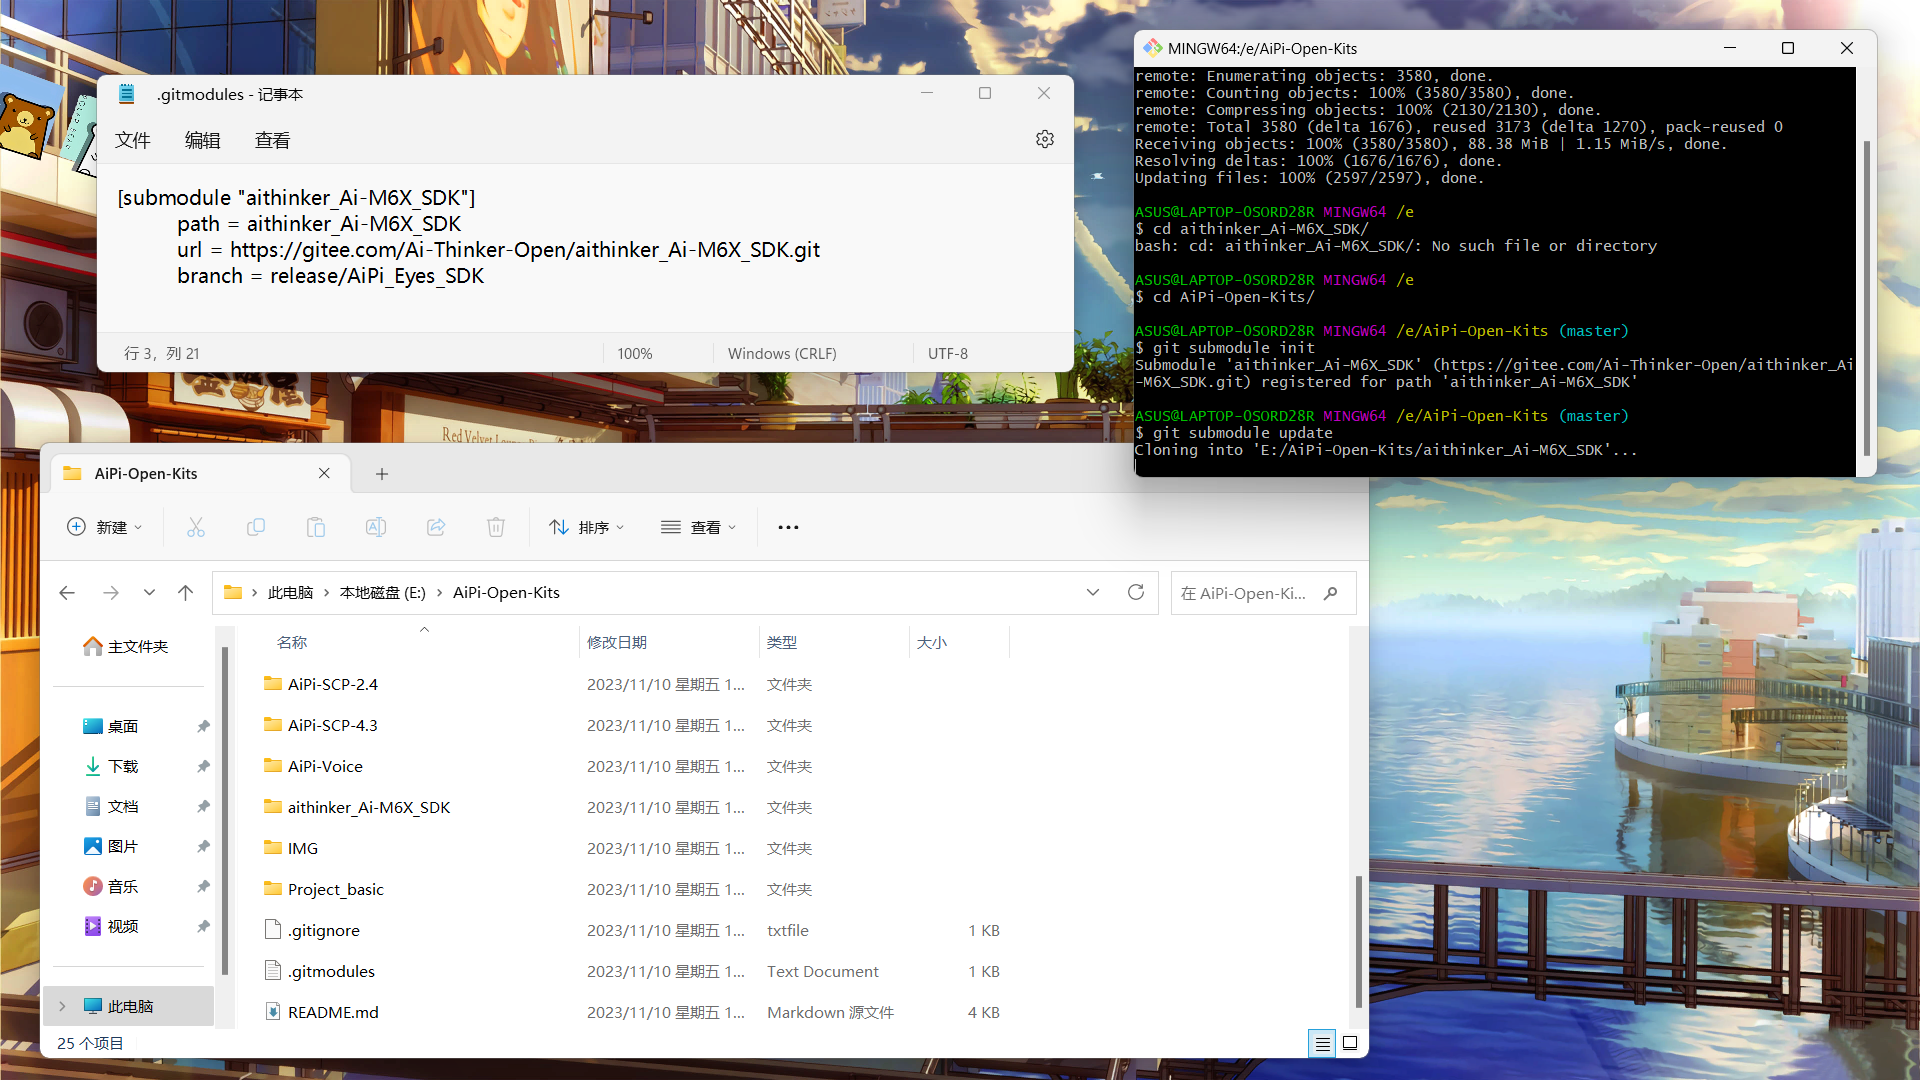Click 此电脑 breadcrumb in address bar
The image size is (1920, 1080).
pyautogui.click(x=290, y=593)
